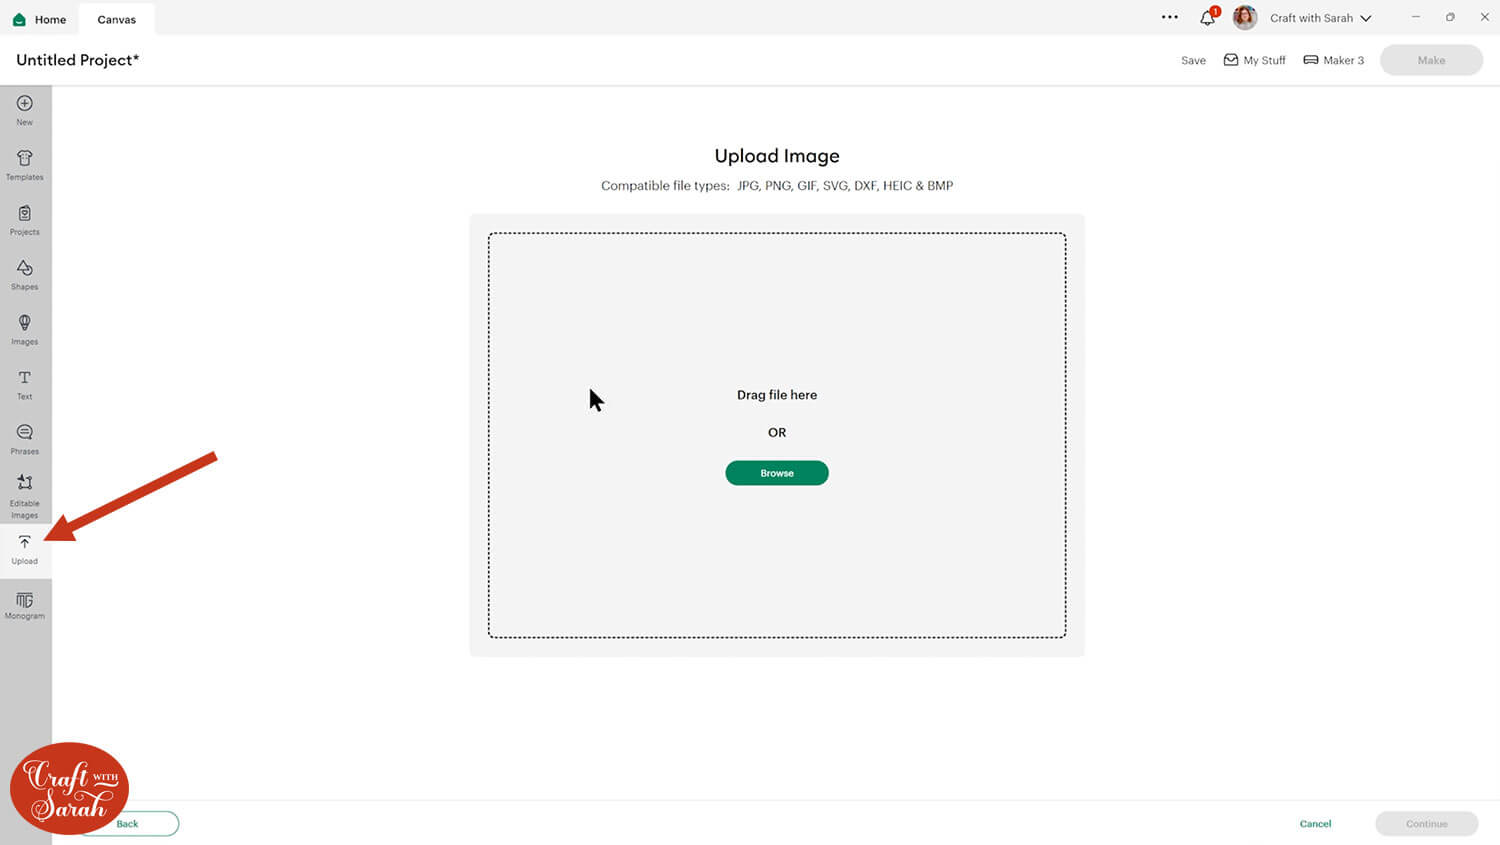Select the Upload tool in sidebar

25,550
